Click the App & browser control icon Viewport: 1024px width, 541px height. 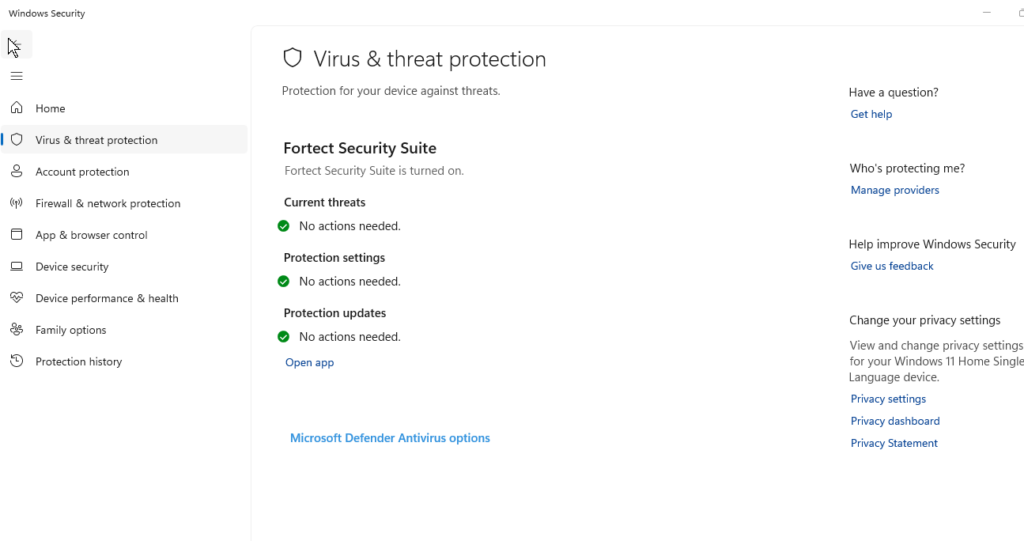tap(16, 235)
